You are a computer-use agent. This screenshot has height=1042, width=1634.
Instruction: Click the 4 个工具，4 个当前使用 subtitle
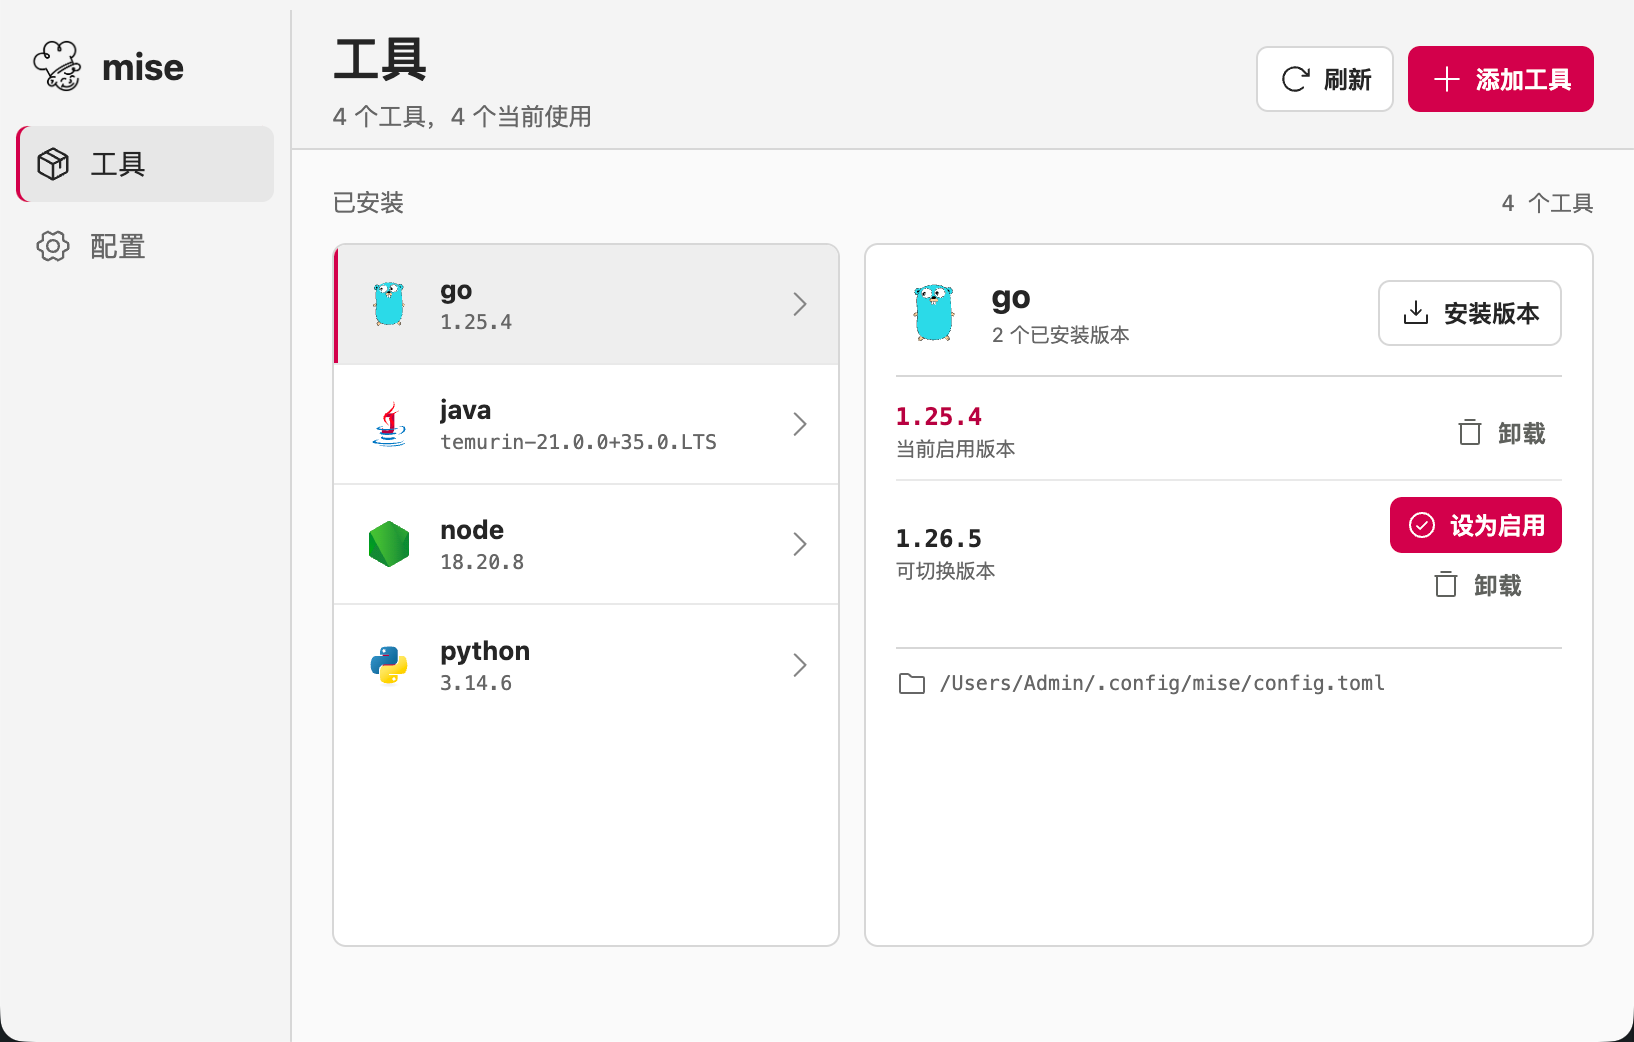tap(462, 117)
